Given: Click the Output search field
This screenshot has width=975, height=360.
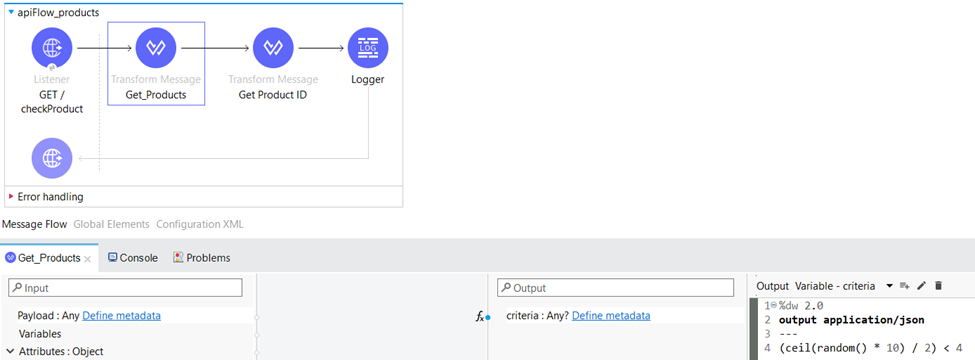Looking at the screenshot, I should tap(616, 288).
